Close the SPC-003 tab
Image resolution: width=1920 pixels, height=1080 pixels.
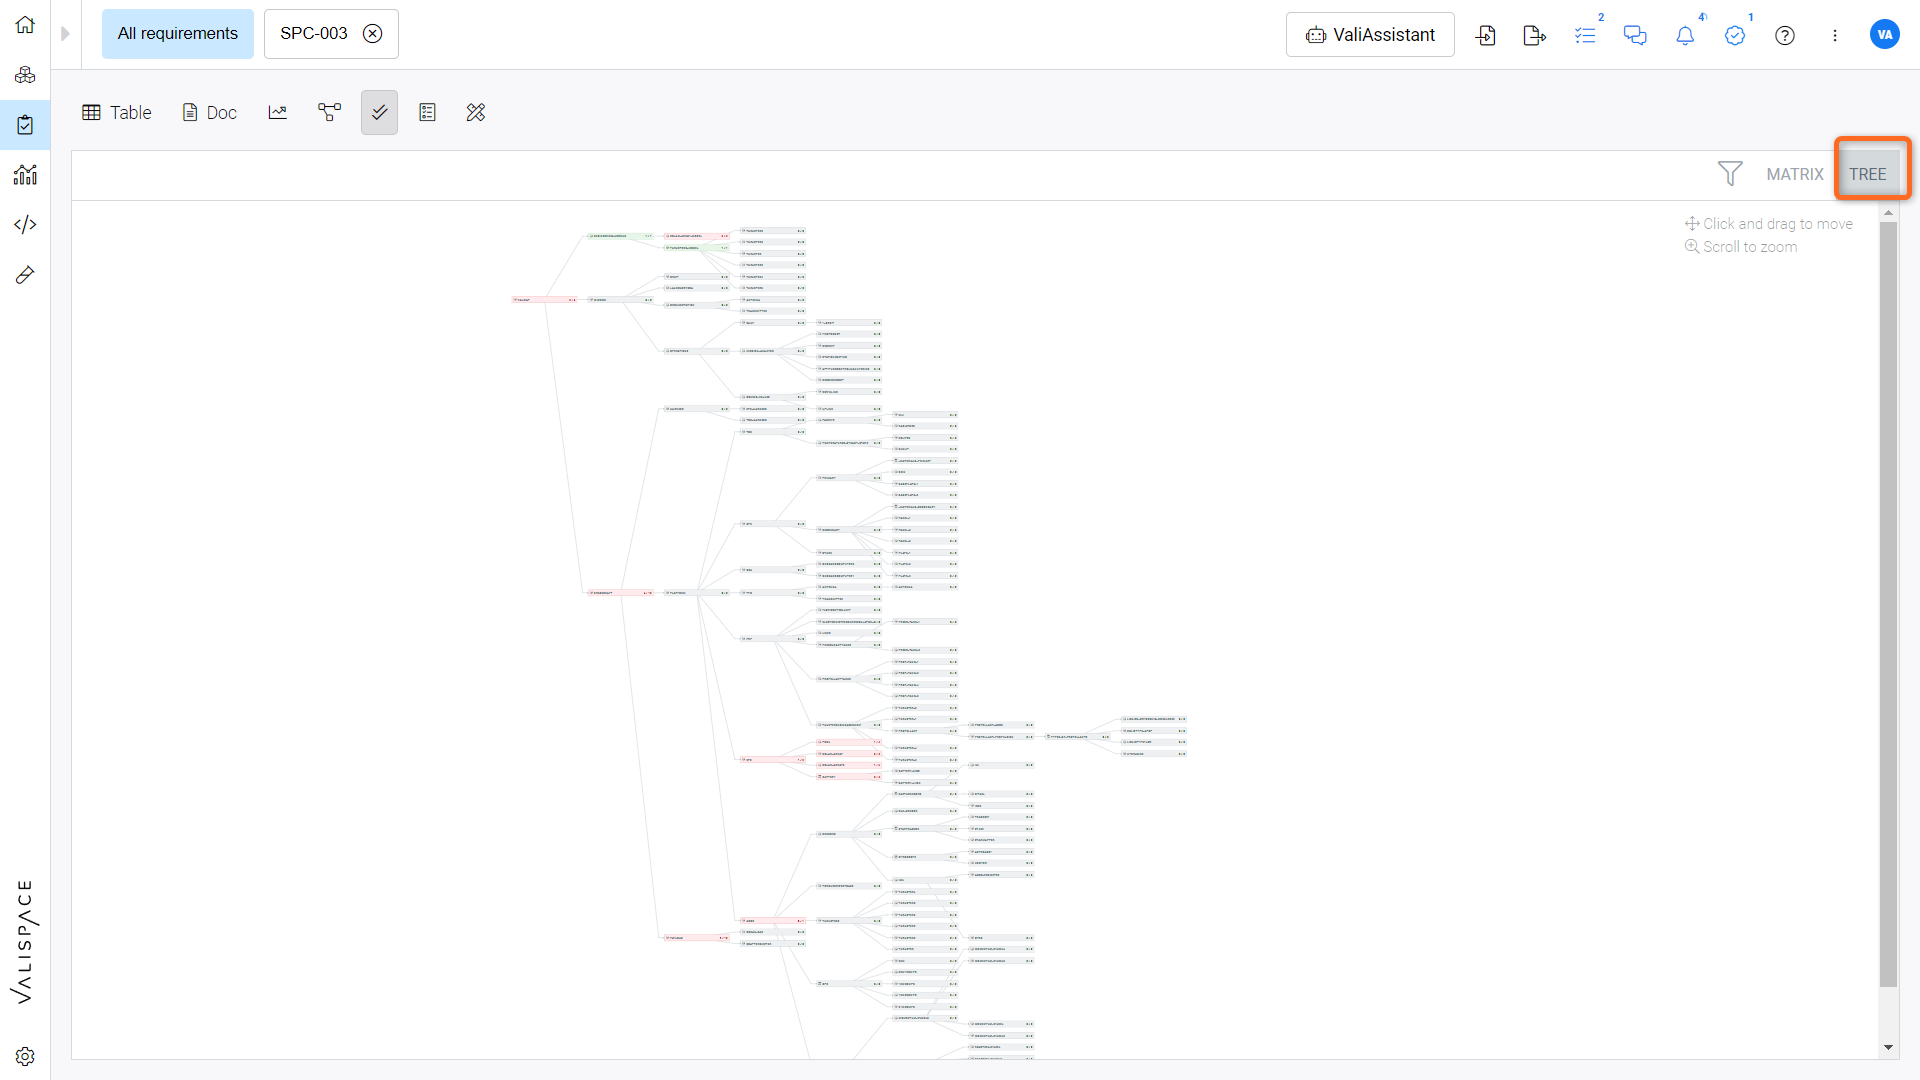pyautogui.click(x=372, y=34)
